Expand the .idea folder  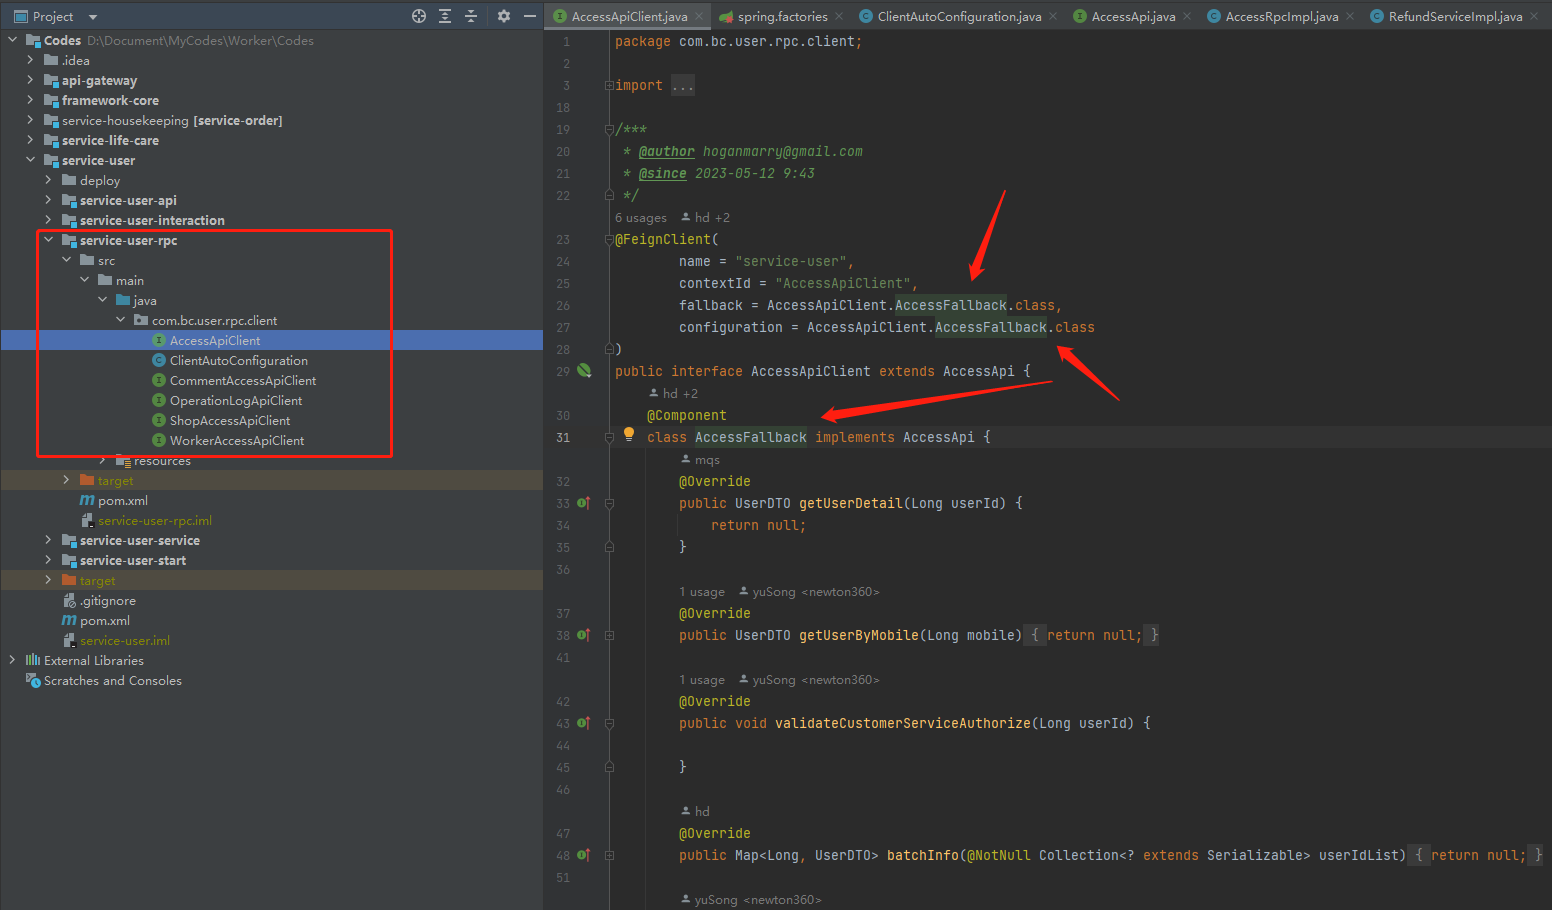(x=30, y=60)
